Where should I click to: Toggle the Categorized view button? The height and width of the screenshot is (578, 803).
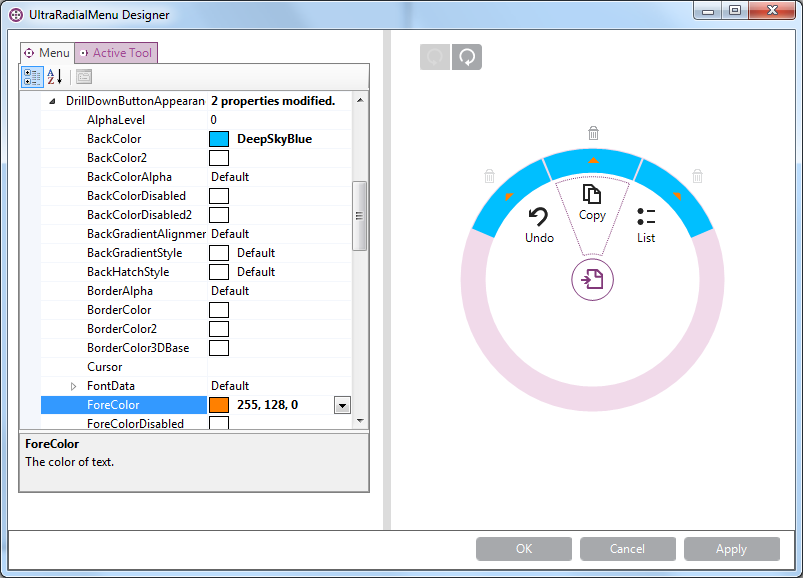(x=32, y=77)
